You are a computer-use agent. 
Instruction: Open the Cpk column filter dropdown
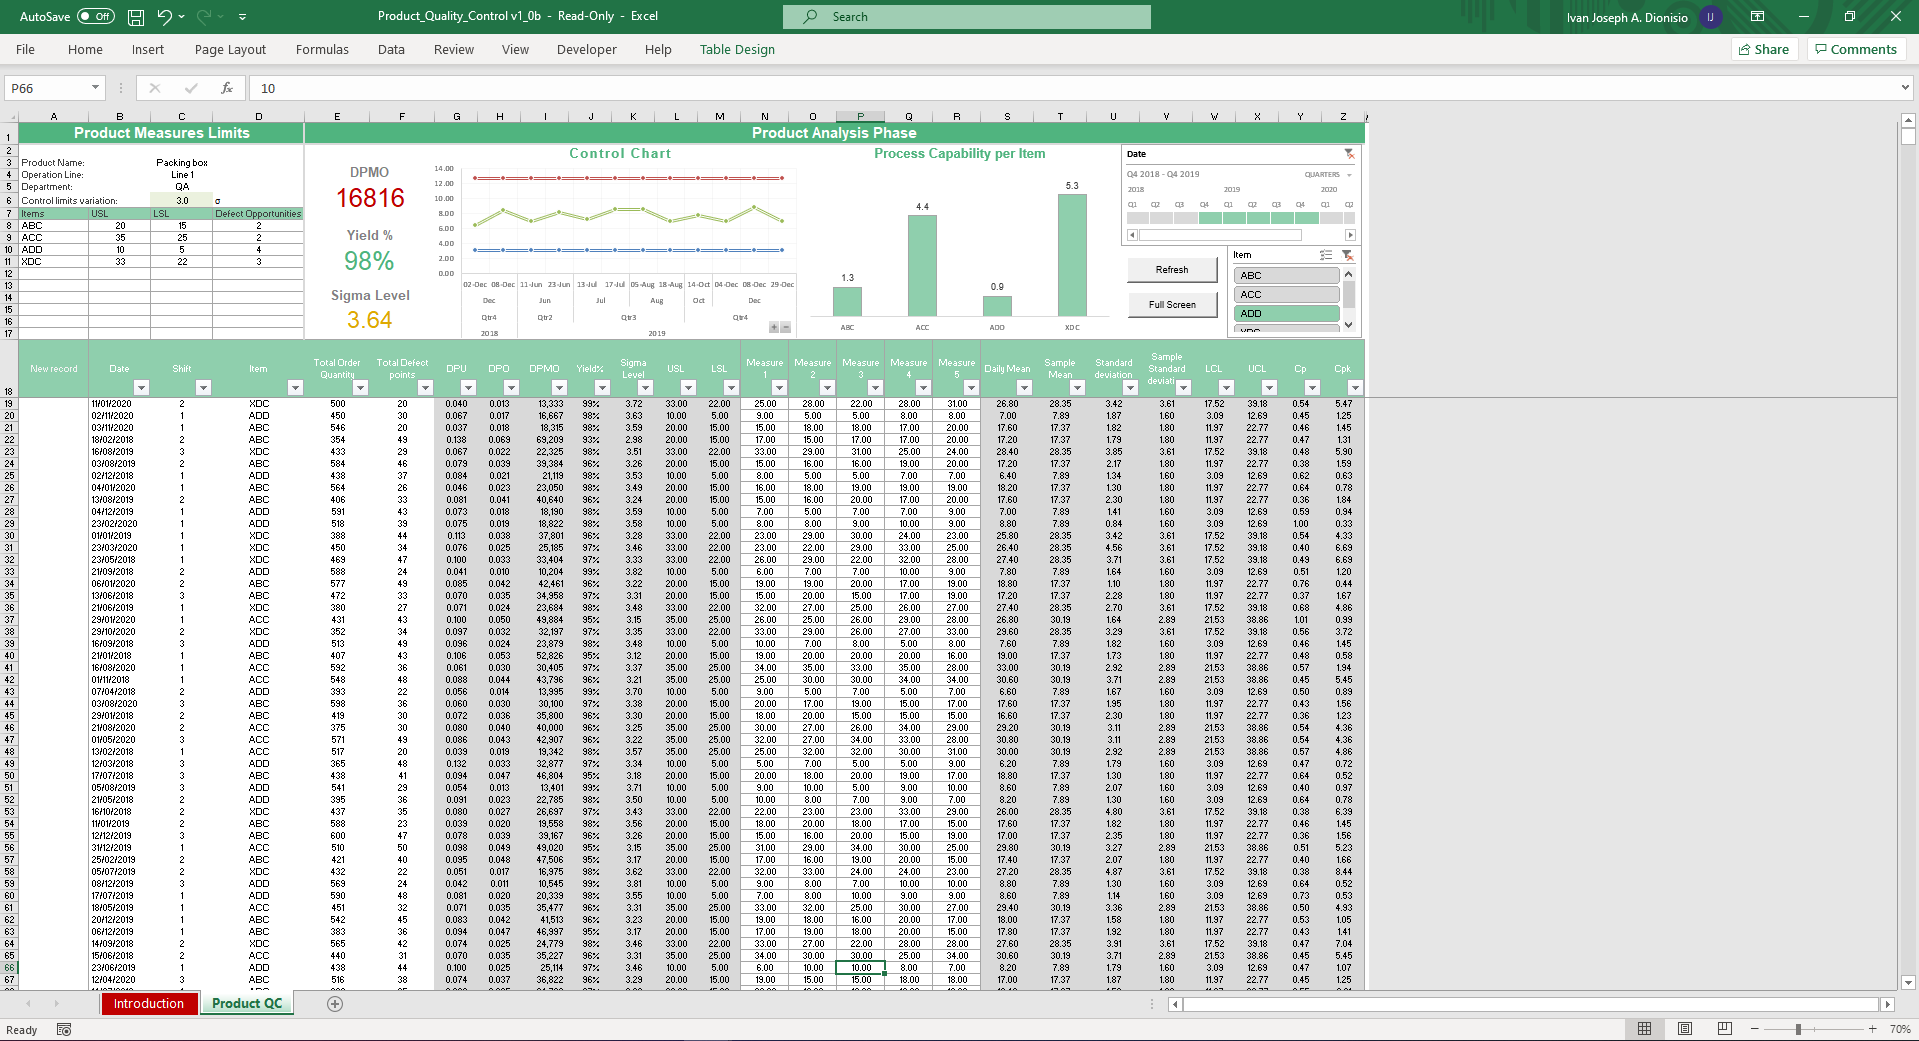[1355, 388]
